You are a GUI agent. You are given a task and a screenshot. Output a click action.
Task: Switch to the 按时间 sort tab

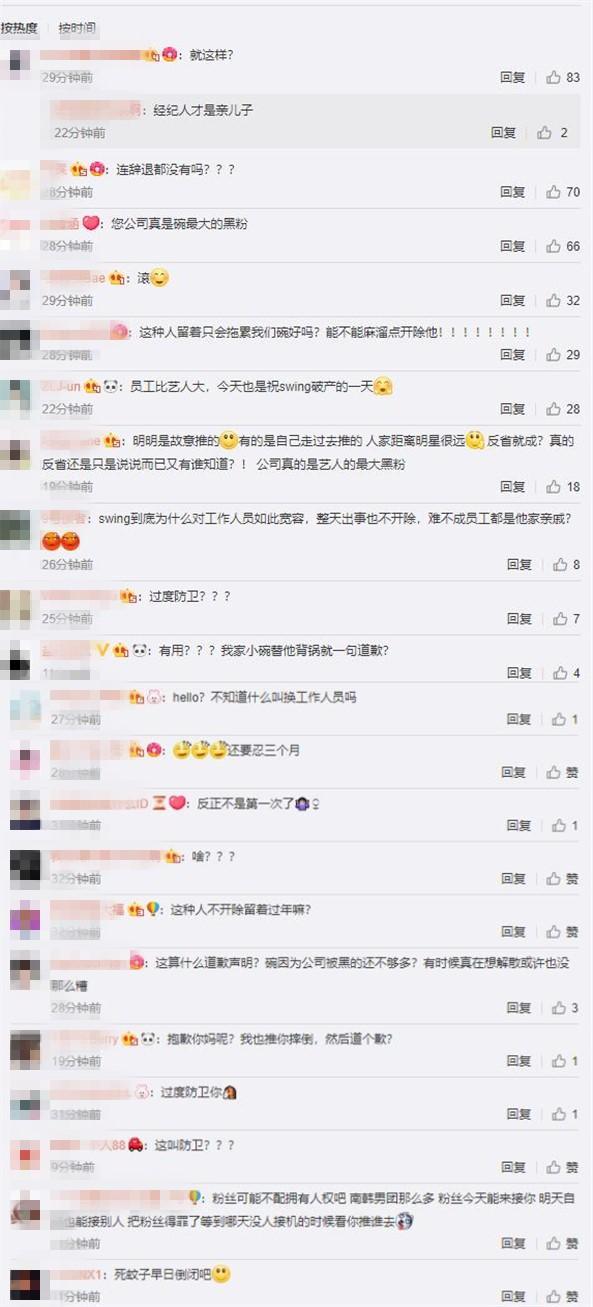(x=77, y=28)
